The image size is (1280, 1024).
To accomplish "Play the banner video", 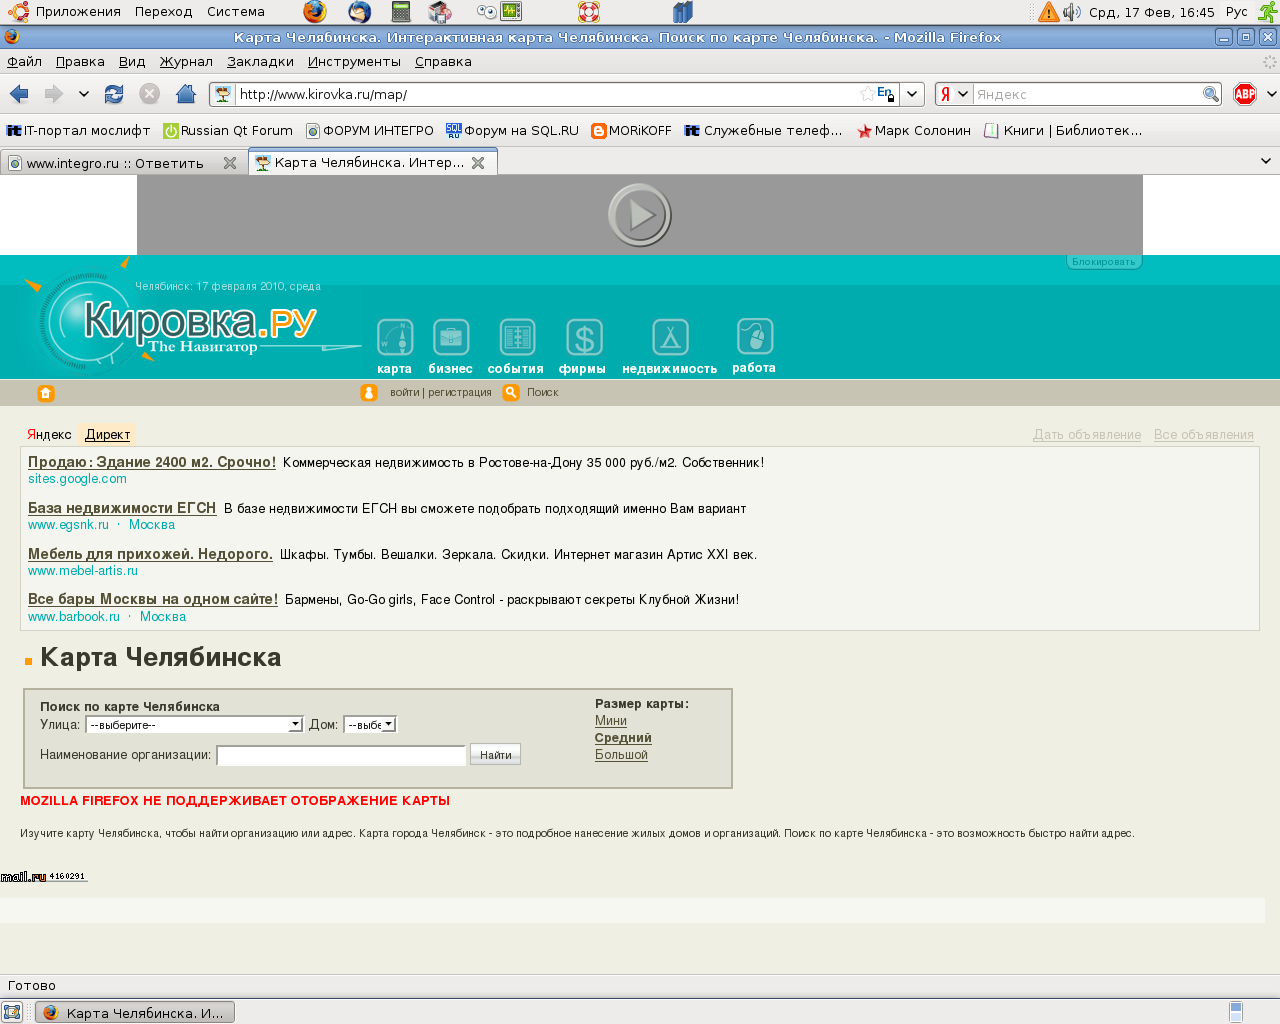I will (x=640, y=215).
